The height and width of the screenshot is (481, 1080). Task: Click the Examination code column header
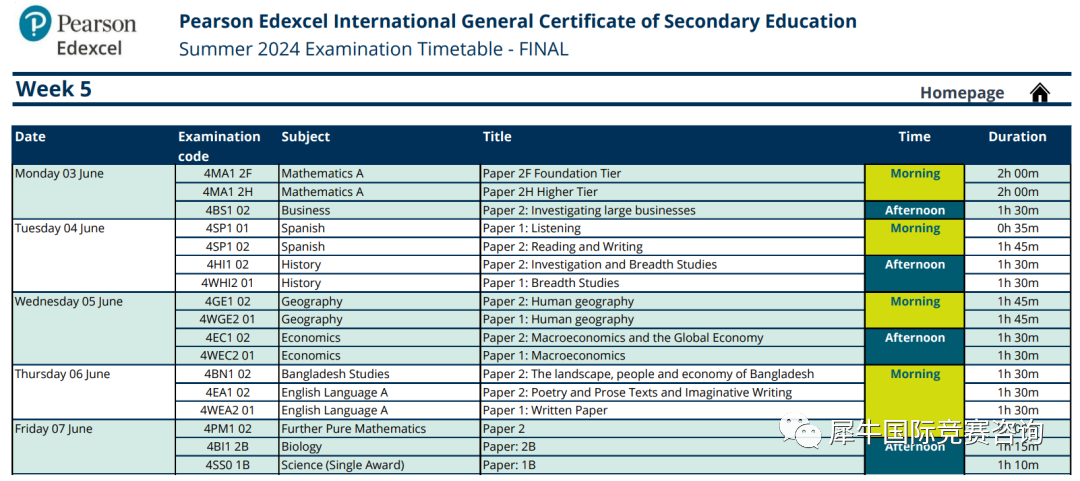click(219, 146)
